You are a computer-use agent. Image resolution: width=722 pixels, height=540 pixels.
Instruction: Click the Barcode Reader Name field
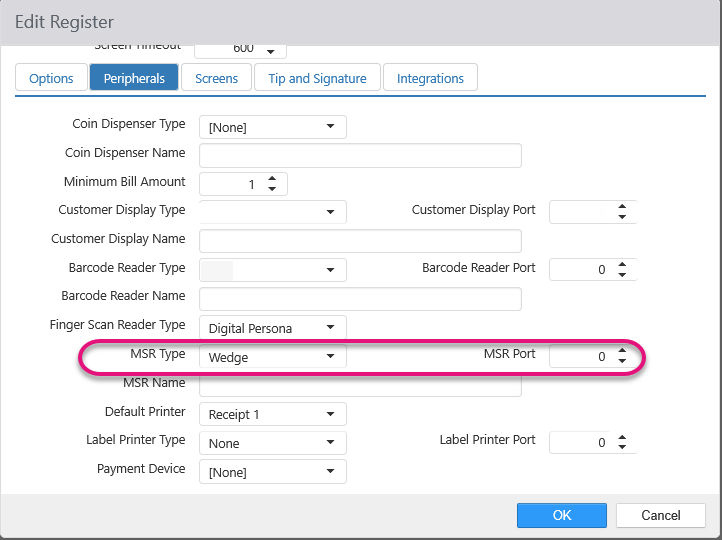coord(360,299)
